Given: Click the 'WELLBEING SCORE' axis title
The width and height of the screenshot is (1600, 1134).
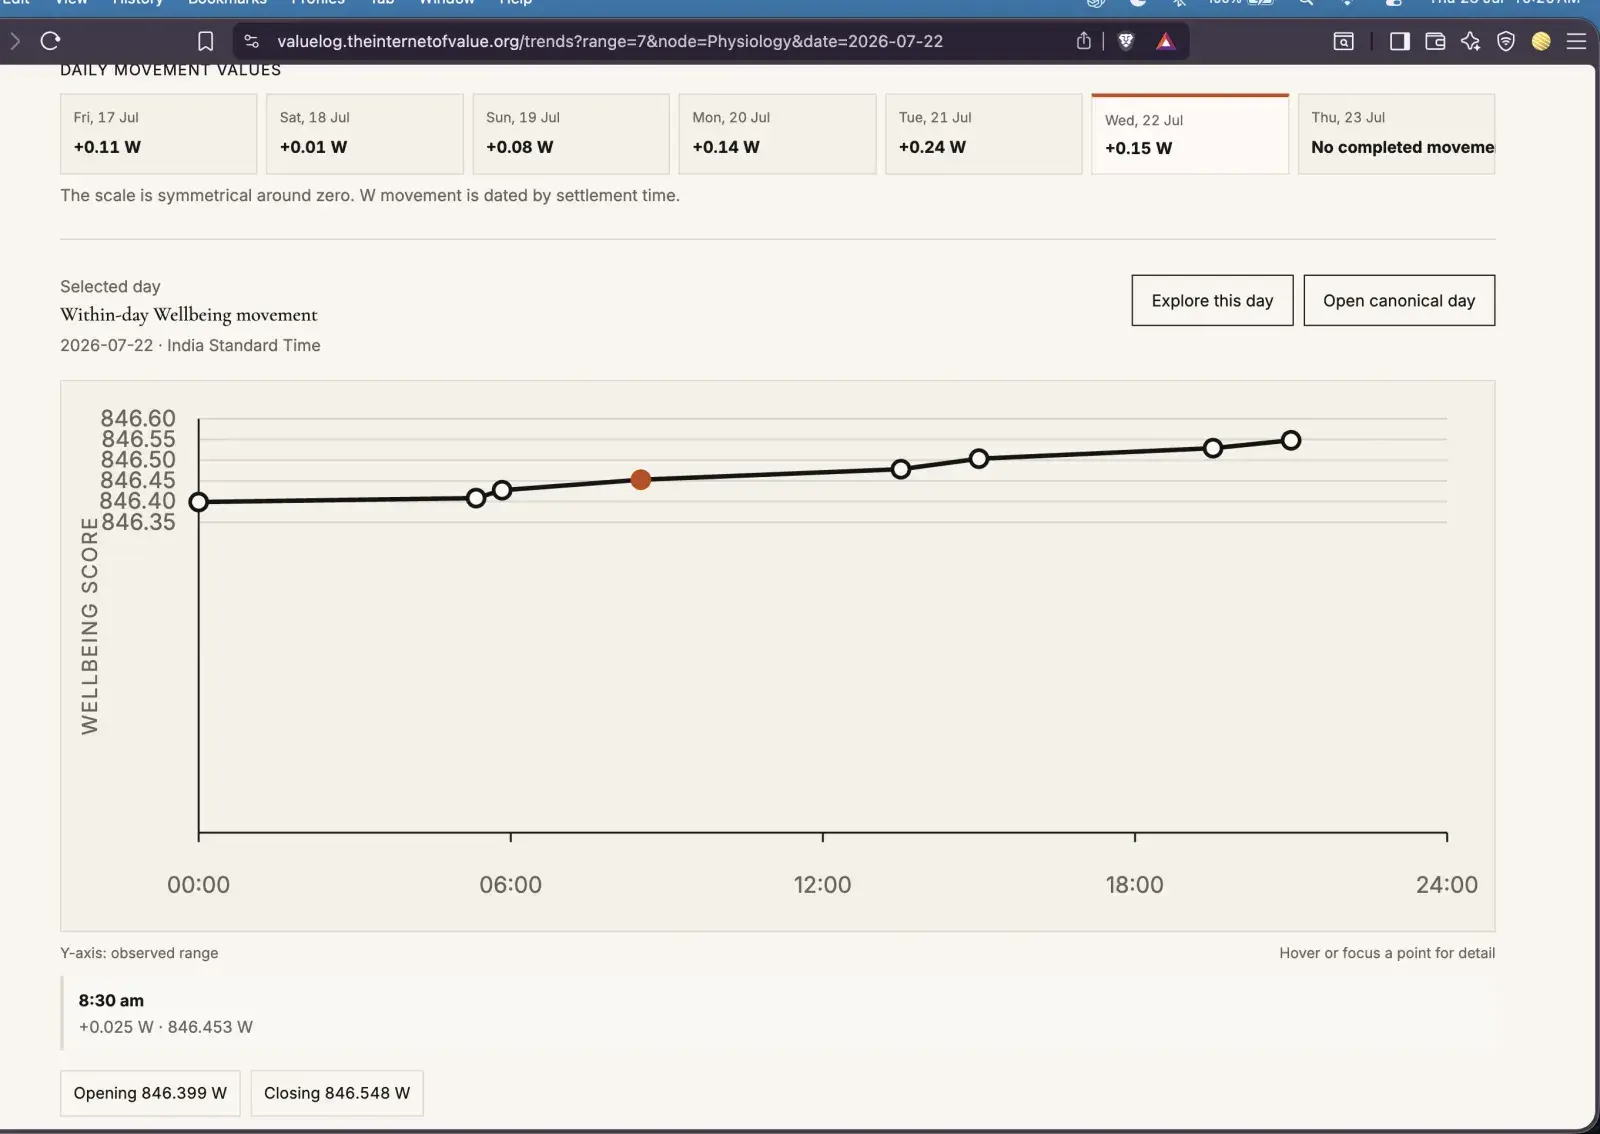Looking at the screenshot, I should tap(90, 626).
